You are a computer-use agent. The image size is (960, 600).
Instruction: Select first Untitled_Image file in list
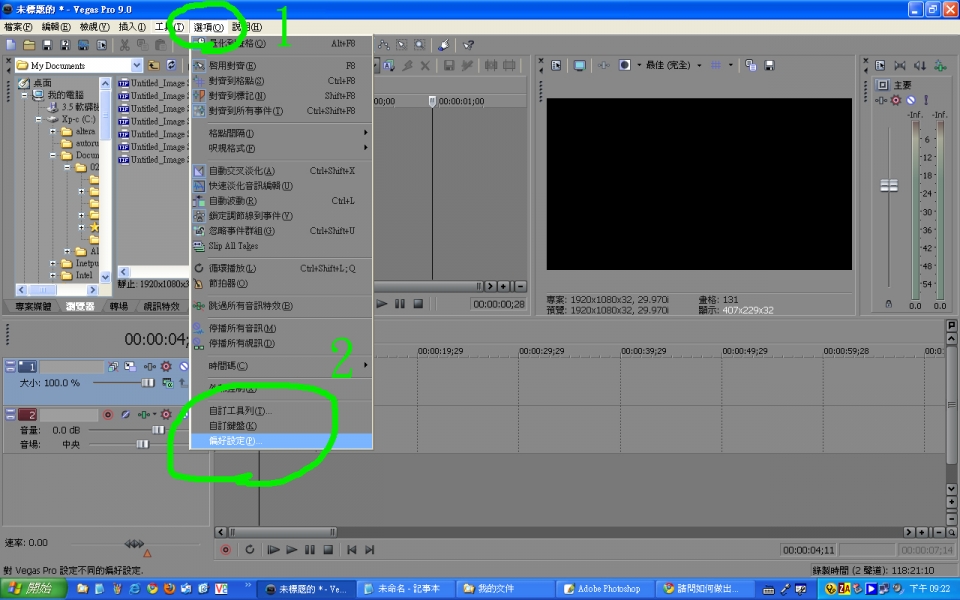[152, 83]
